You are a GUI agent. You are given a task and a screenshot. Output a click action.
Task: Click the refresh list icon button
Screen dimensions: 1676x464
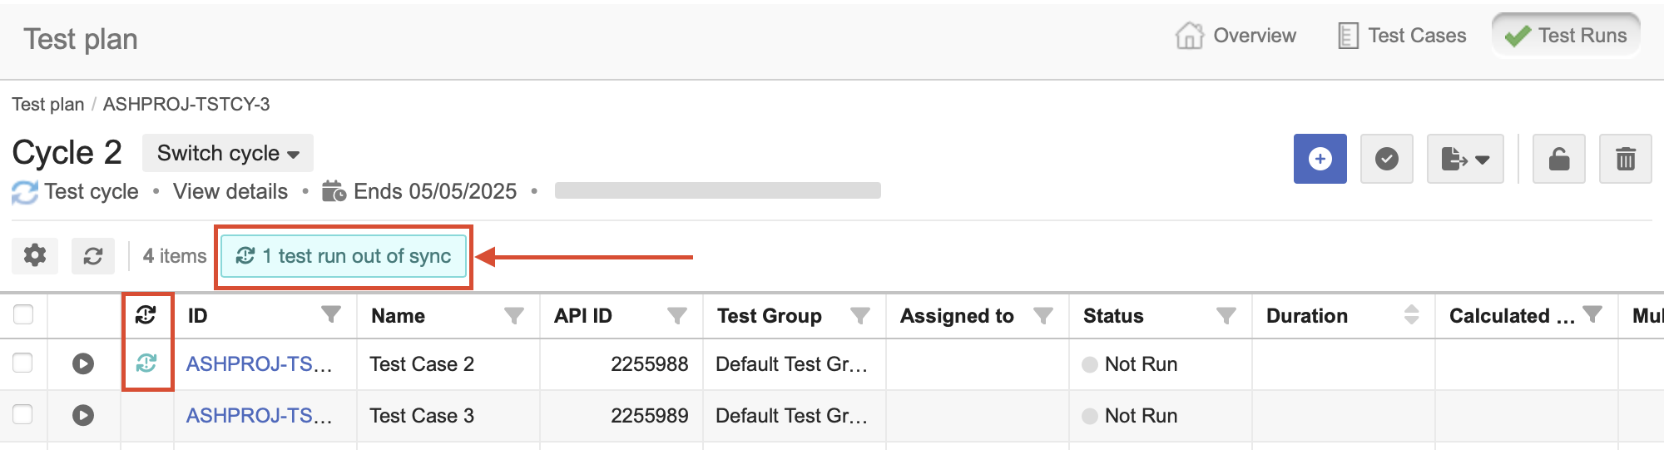[93, 256]
